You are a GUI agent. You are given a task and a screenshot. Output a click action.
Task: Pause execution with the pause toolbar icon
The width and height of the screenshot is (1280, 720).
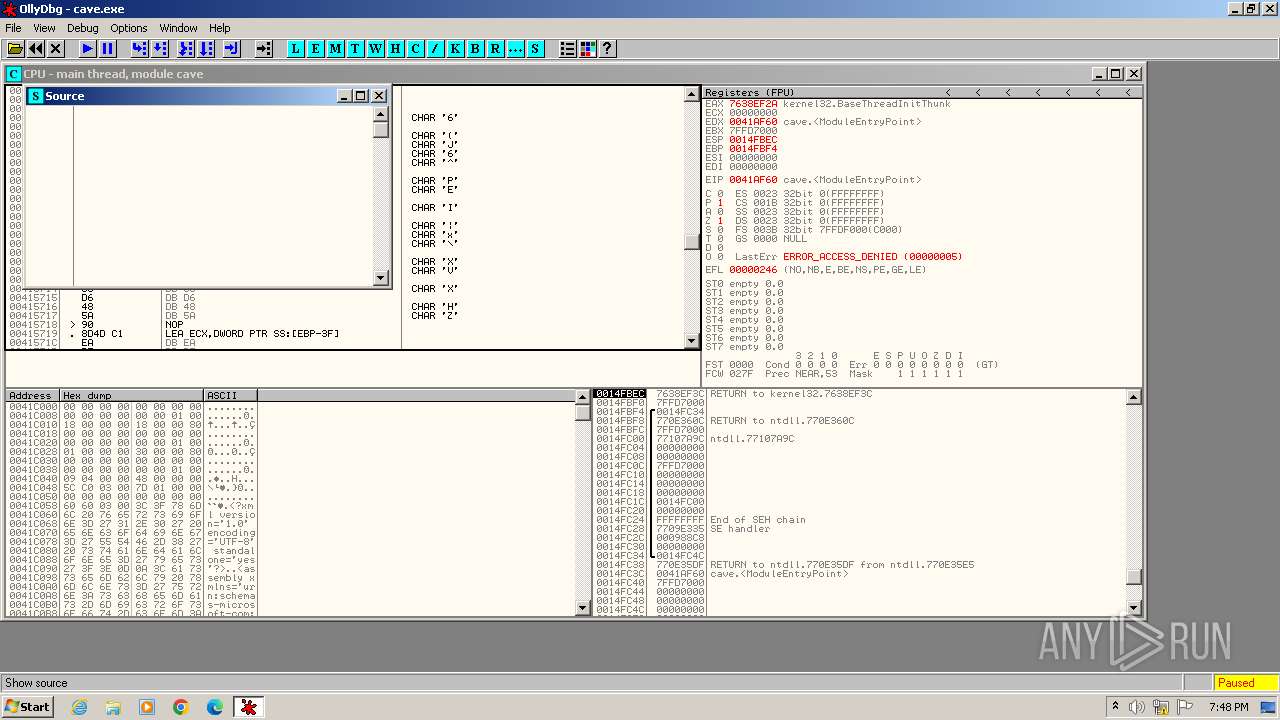tap(108, 48)
